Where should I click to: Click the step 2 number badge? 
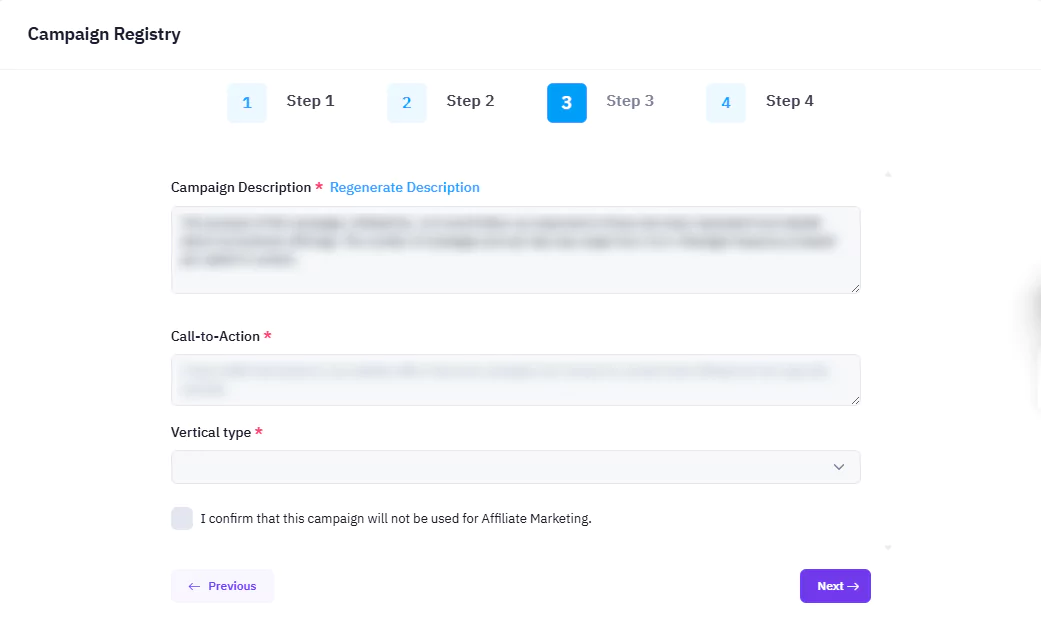(407, 103)
